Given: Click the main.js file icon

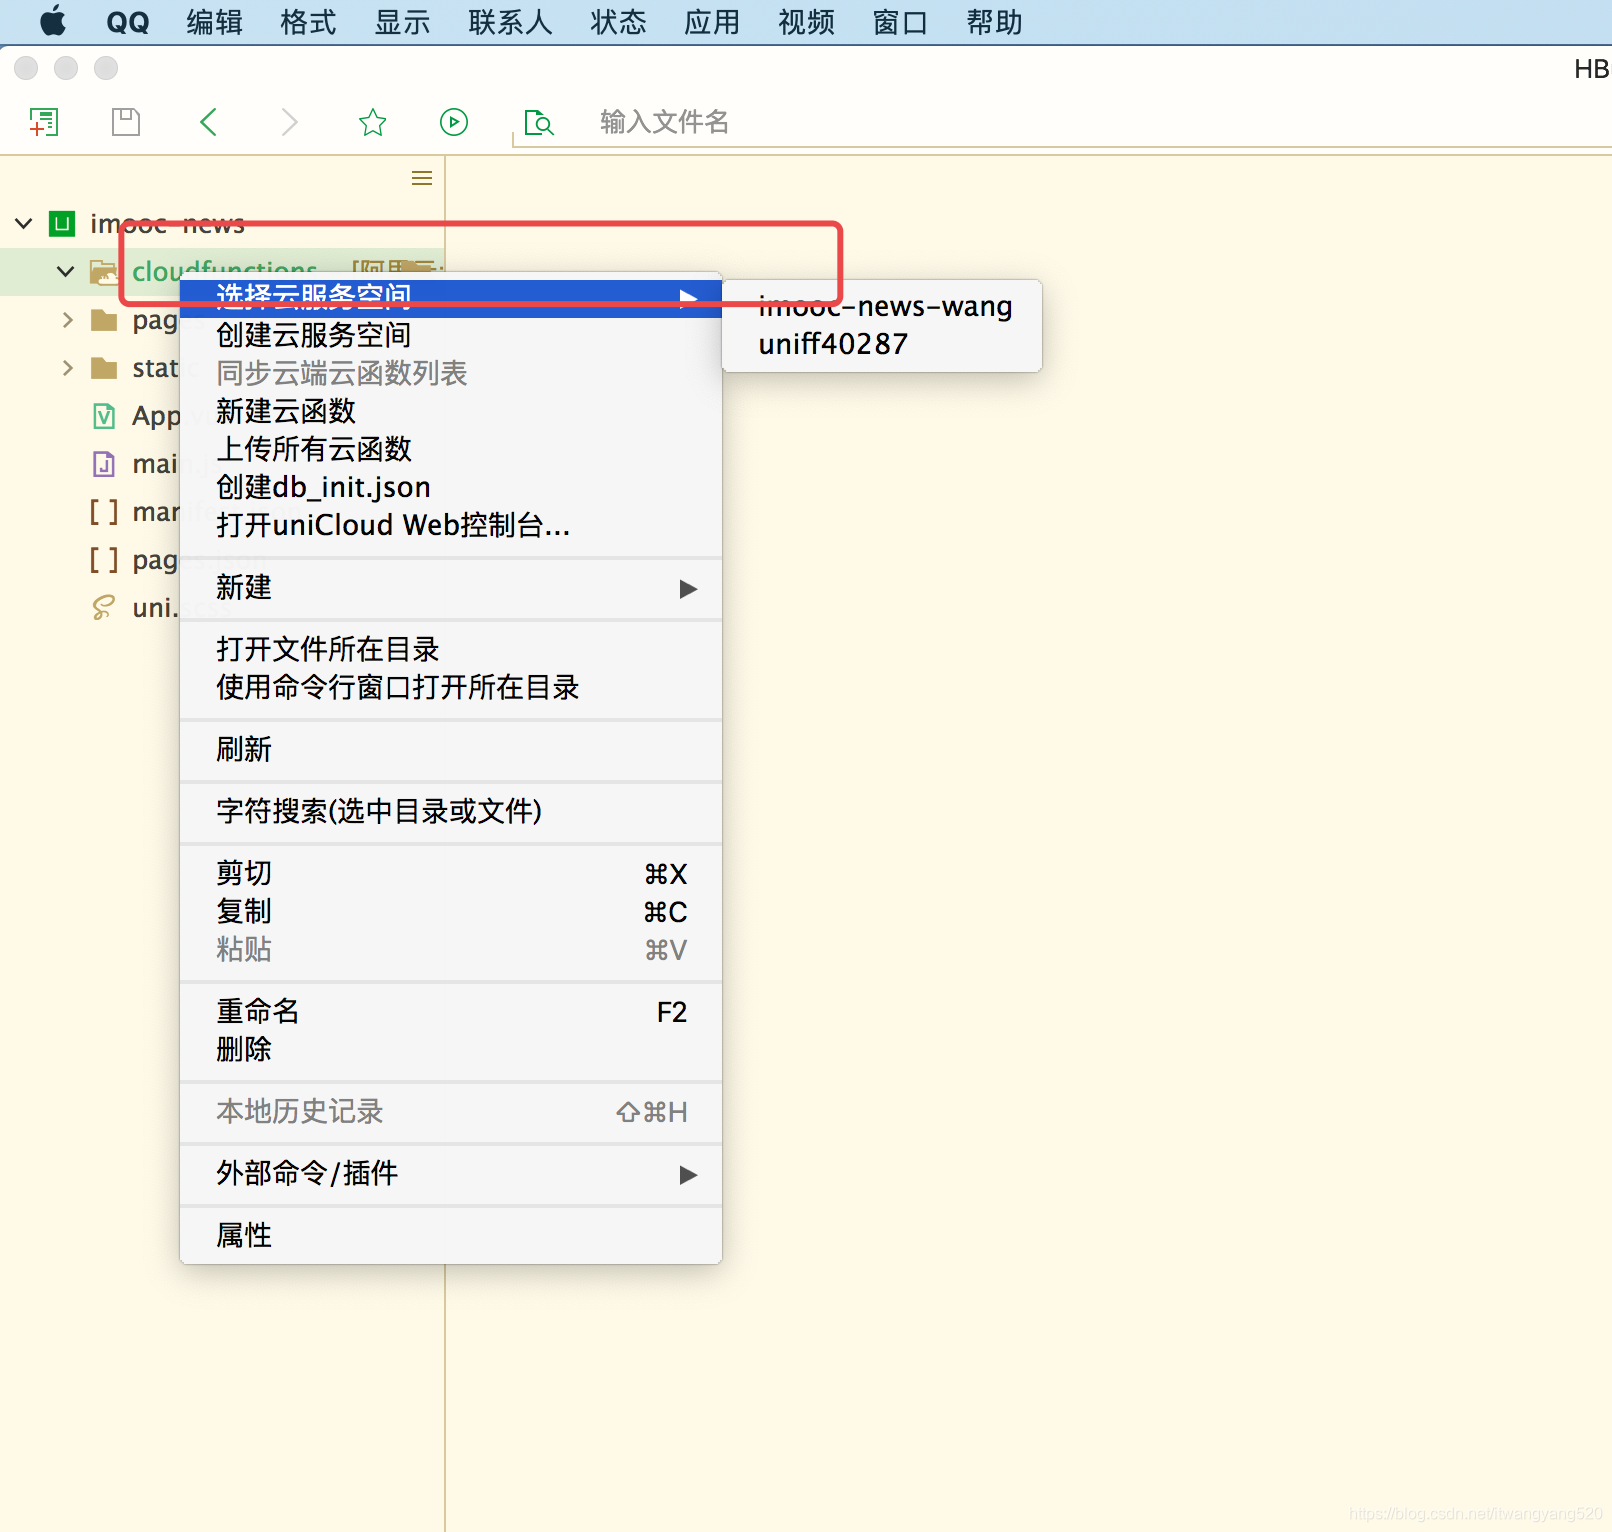Looking at the screenshot, I should coord(104,464).
